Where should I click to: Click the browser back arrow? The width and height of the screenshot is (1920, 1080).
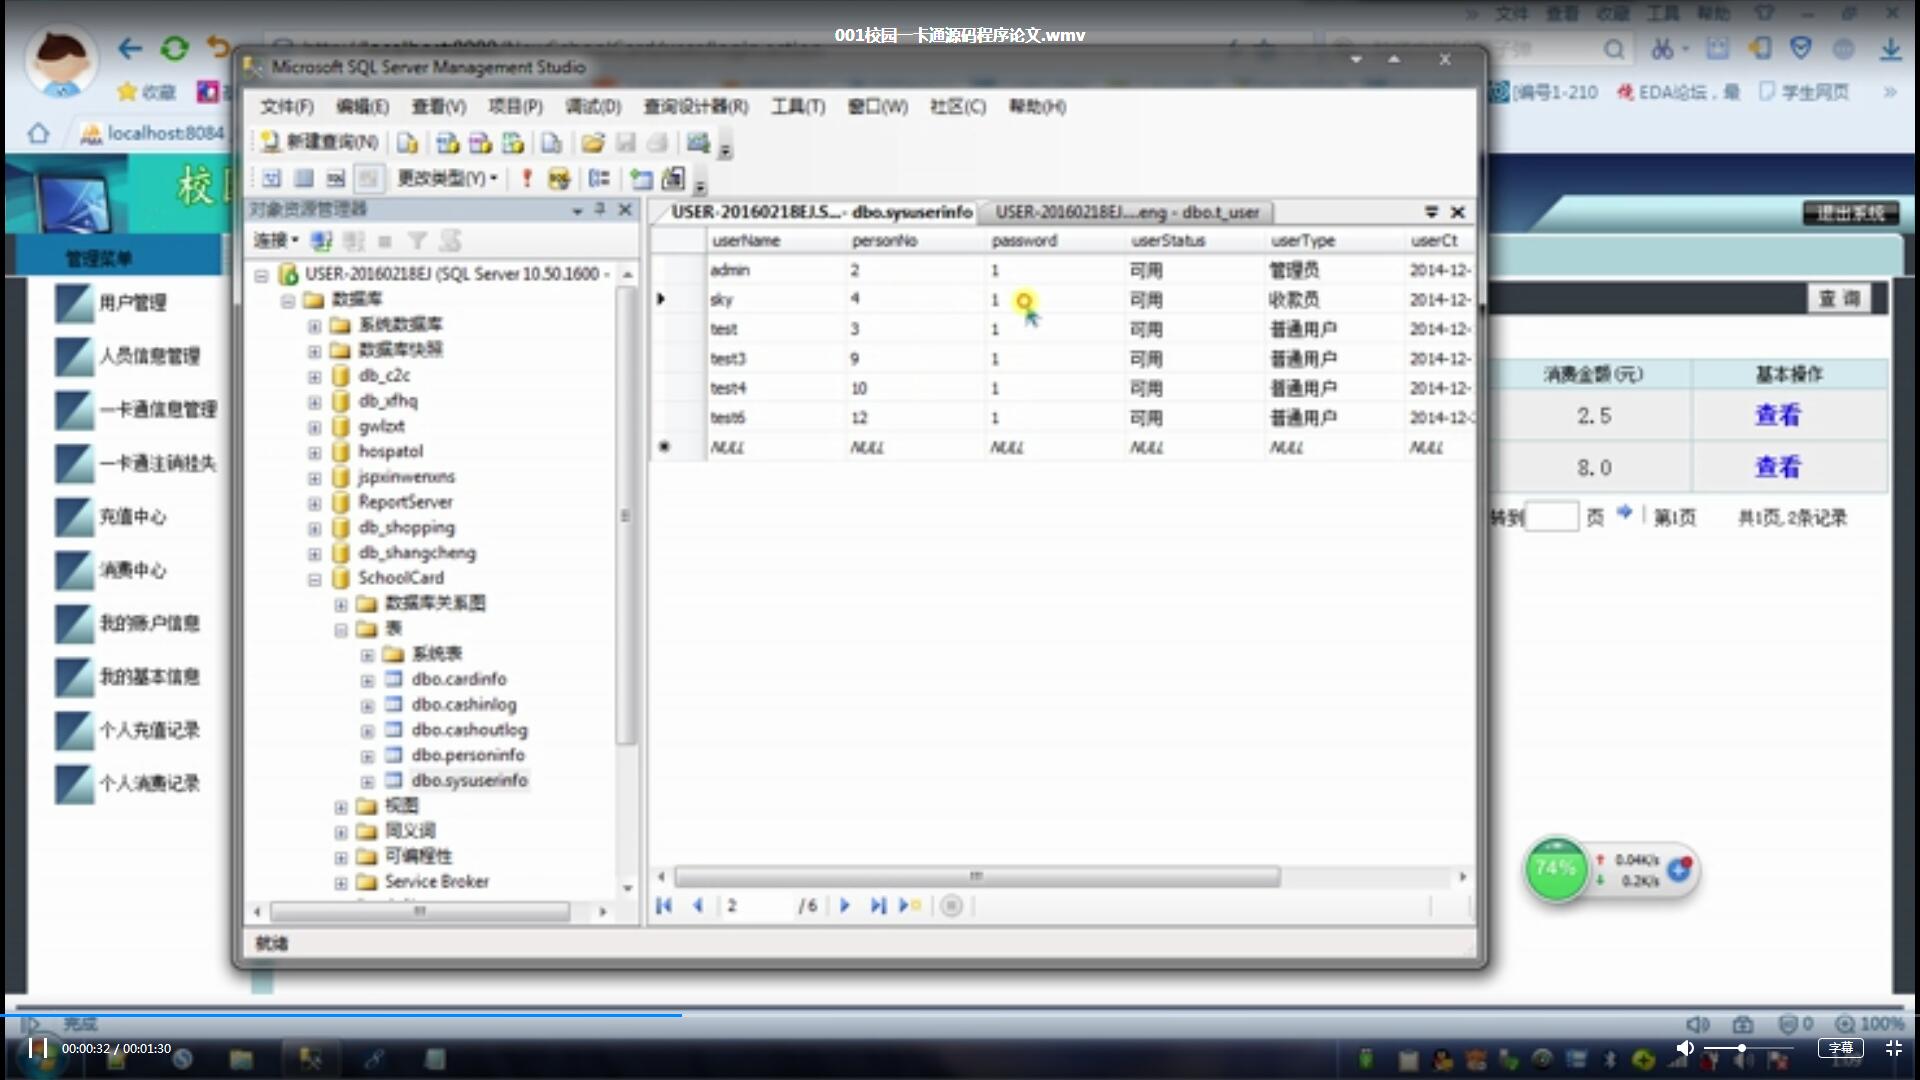tap(130, 49)
